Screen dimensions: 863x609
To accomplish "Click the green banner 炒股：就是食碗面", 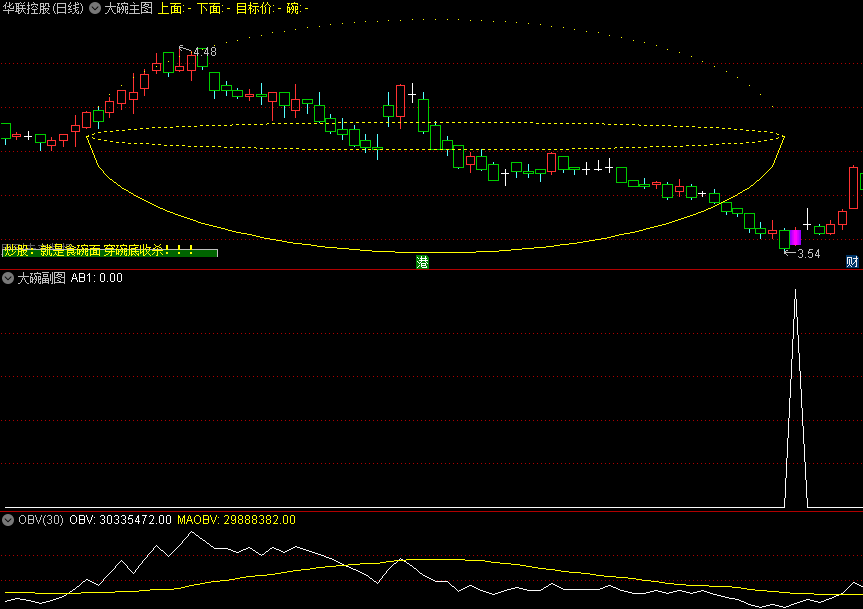I will tap(110, 251).
